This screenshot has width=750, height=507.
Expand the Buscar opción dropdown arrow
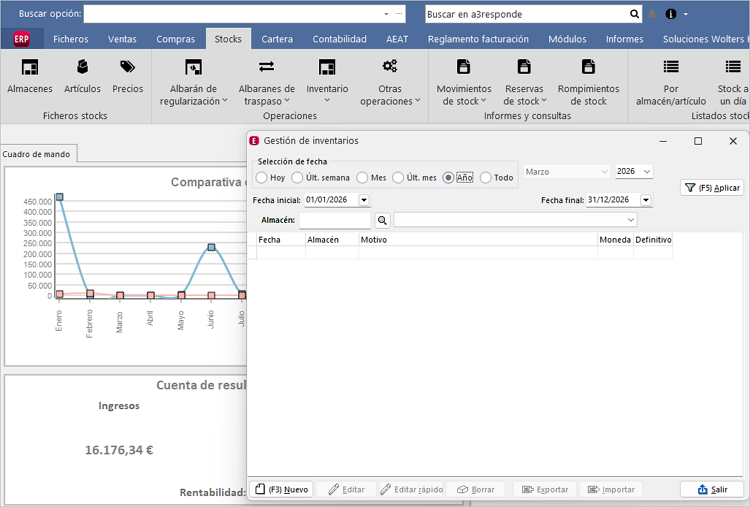click(x=386, y=14)
